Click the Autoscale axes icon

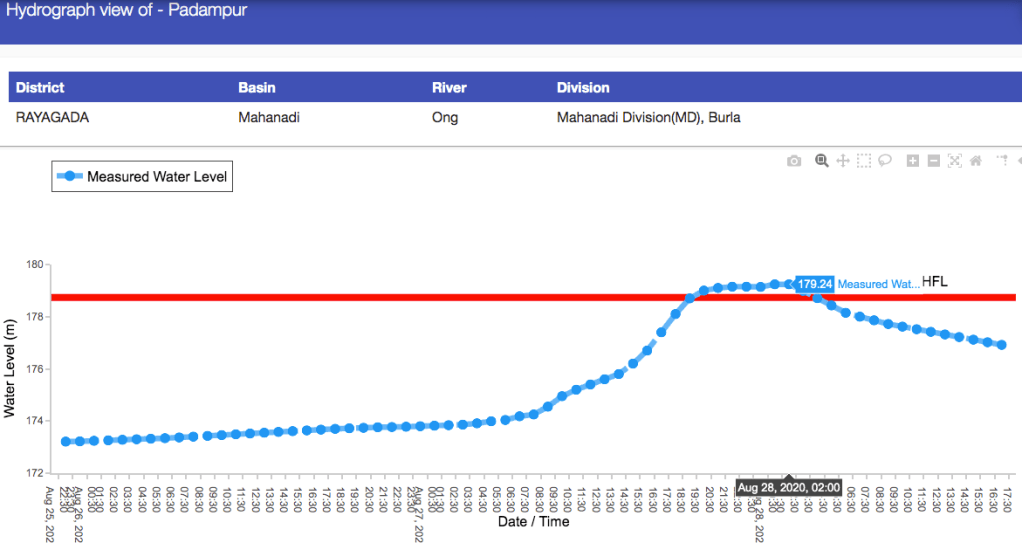point(954,161)
